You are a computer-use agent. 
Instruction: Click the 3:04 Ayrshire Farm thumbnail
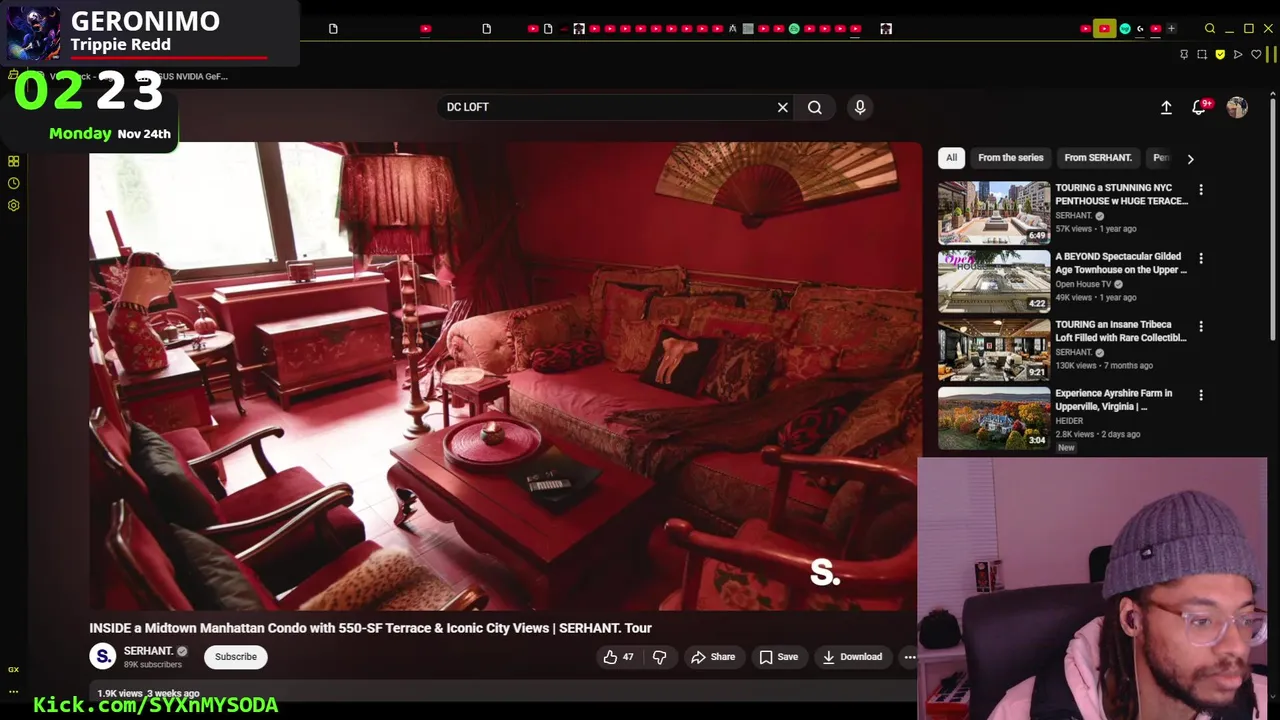(994, 418)
